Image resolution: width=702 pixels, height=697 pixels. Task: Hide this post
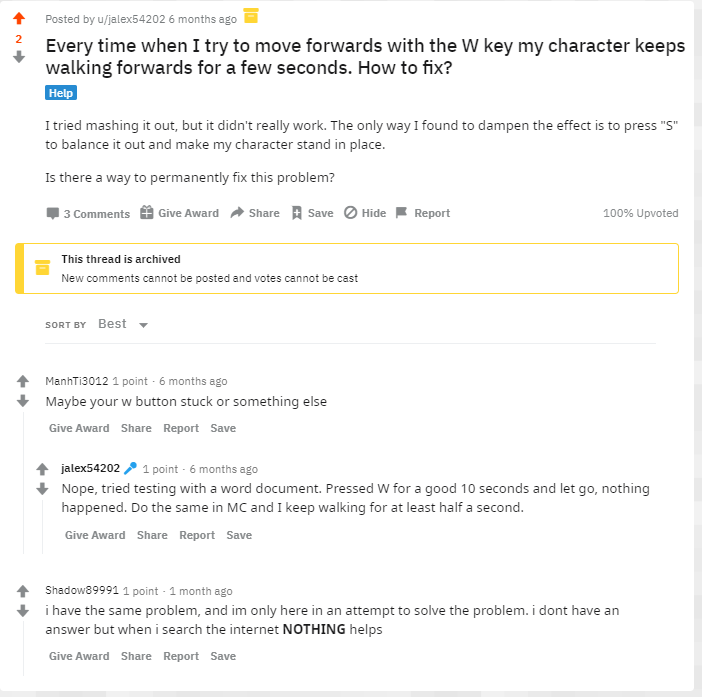click(365, 213)
